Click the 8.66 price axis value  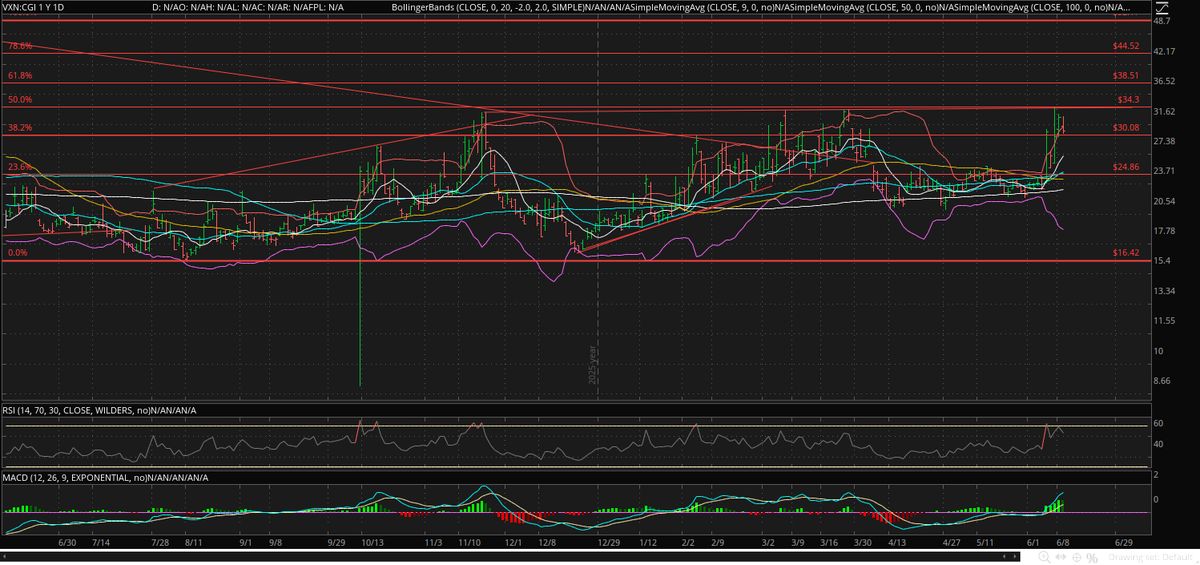pos(1162,381)
